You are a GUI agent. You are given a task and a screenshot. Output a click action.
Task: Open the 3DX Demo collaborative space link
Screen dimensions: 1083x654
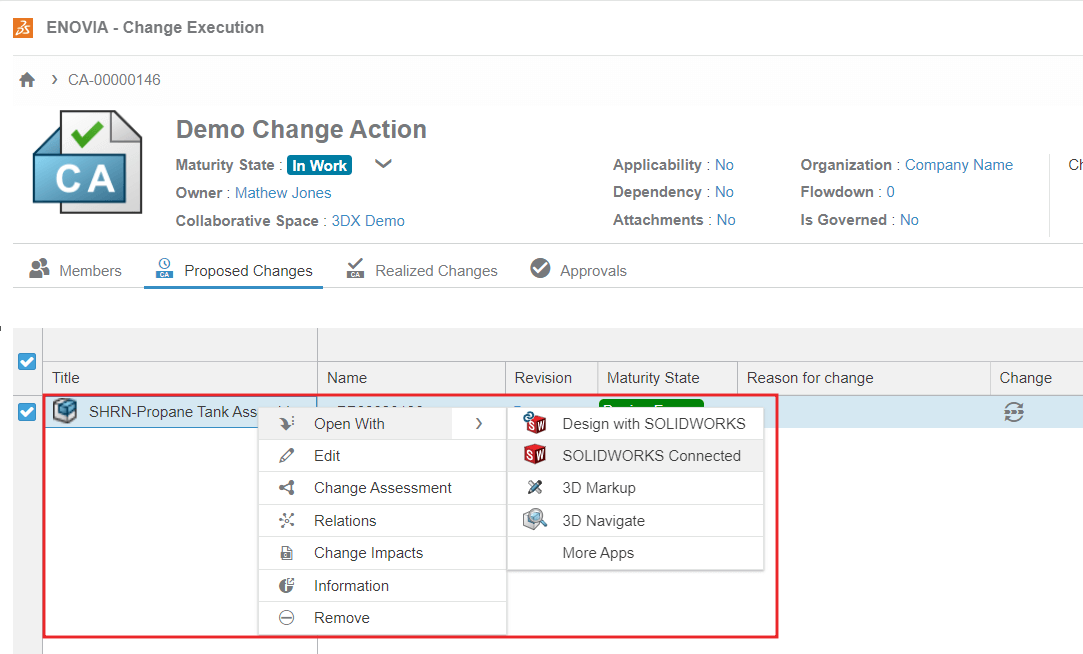pyautogui.click(x=368, y=221)
